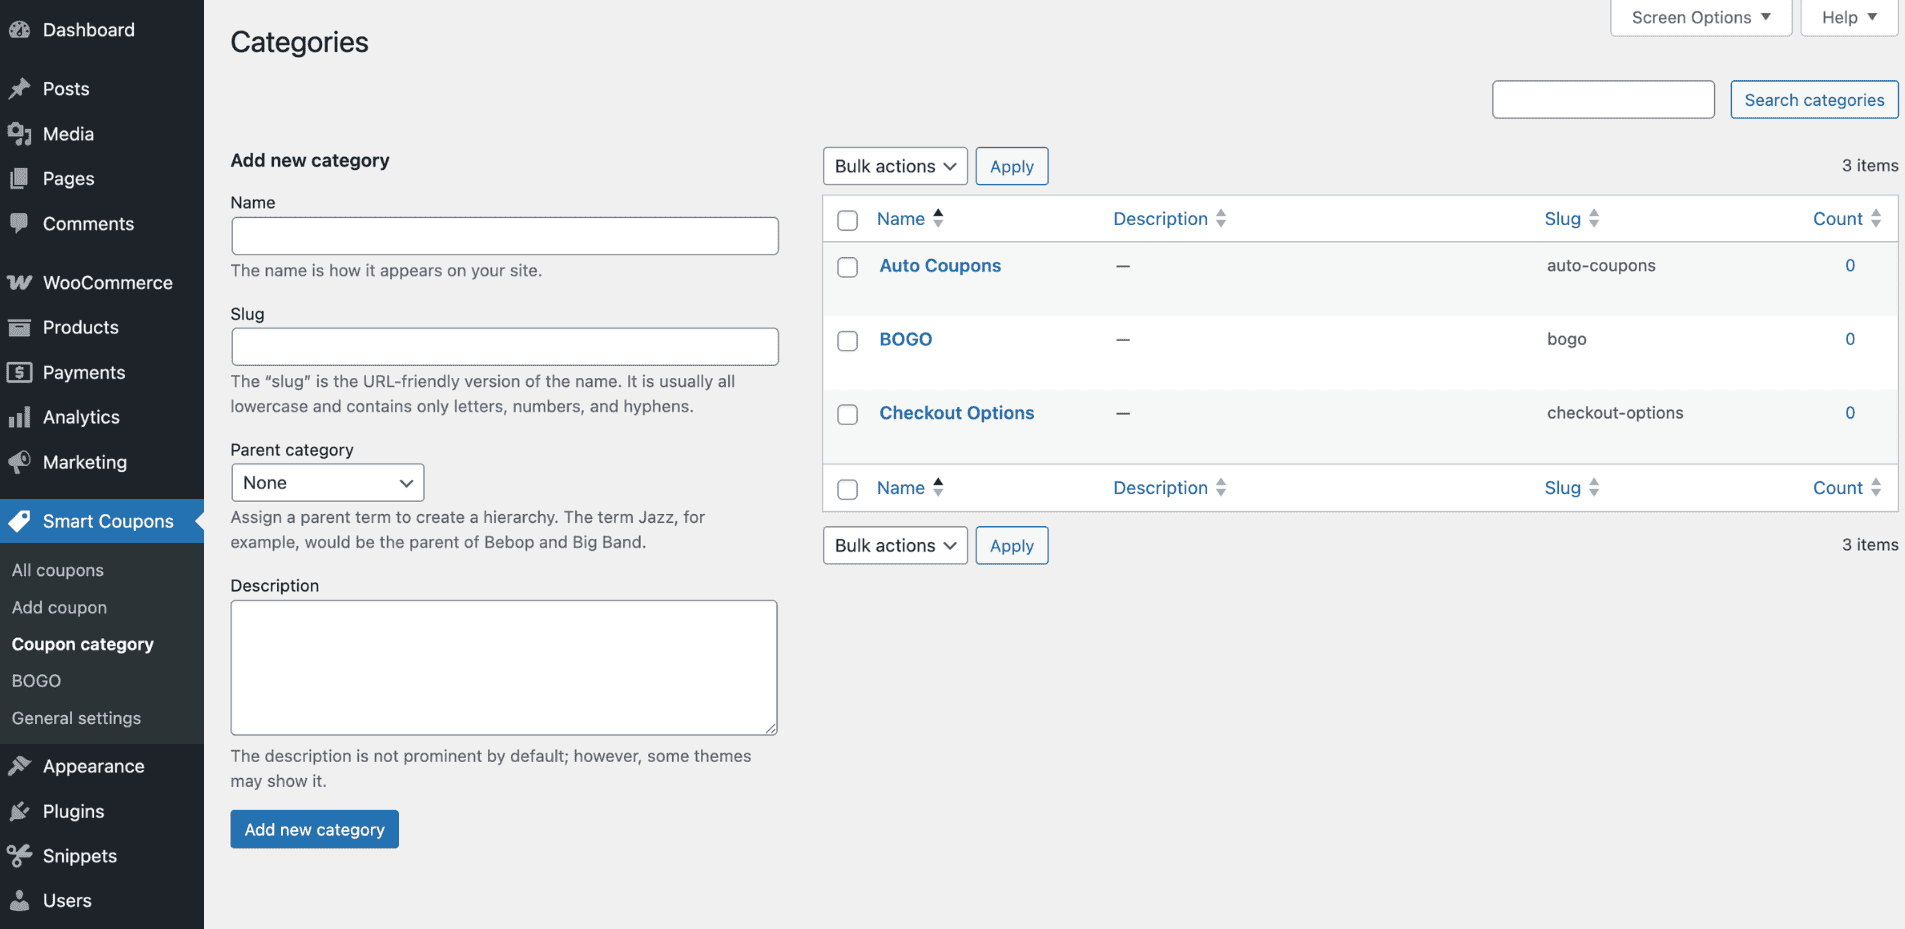Image resolution: width=1905 pixels, height=929 pixels.
Task: Click inside the category search field
Action: 1603,99
